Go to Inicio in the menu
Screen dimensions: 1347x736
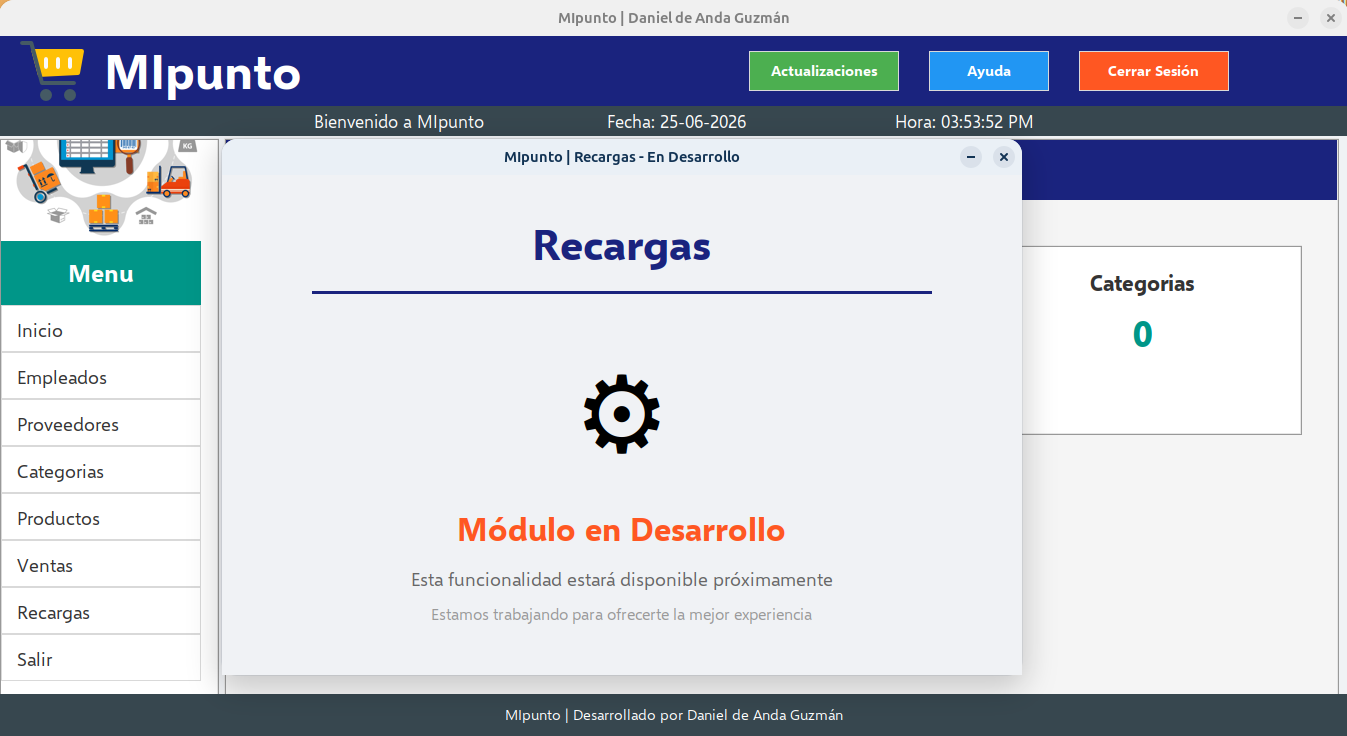(101, 330)
